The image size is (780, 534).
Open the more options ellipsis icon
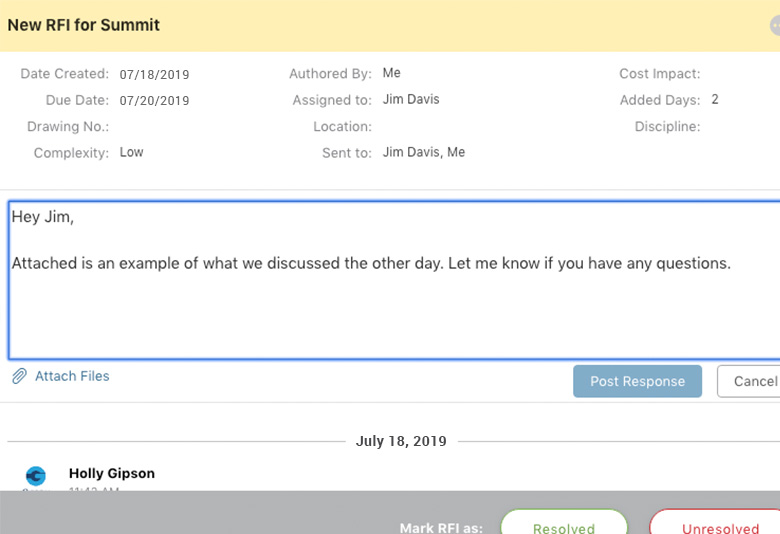pos(774,25)
